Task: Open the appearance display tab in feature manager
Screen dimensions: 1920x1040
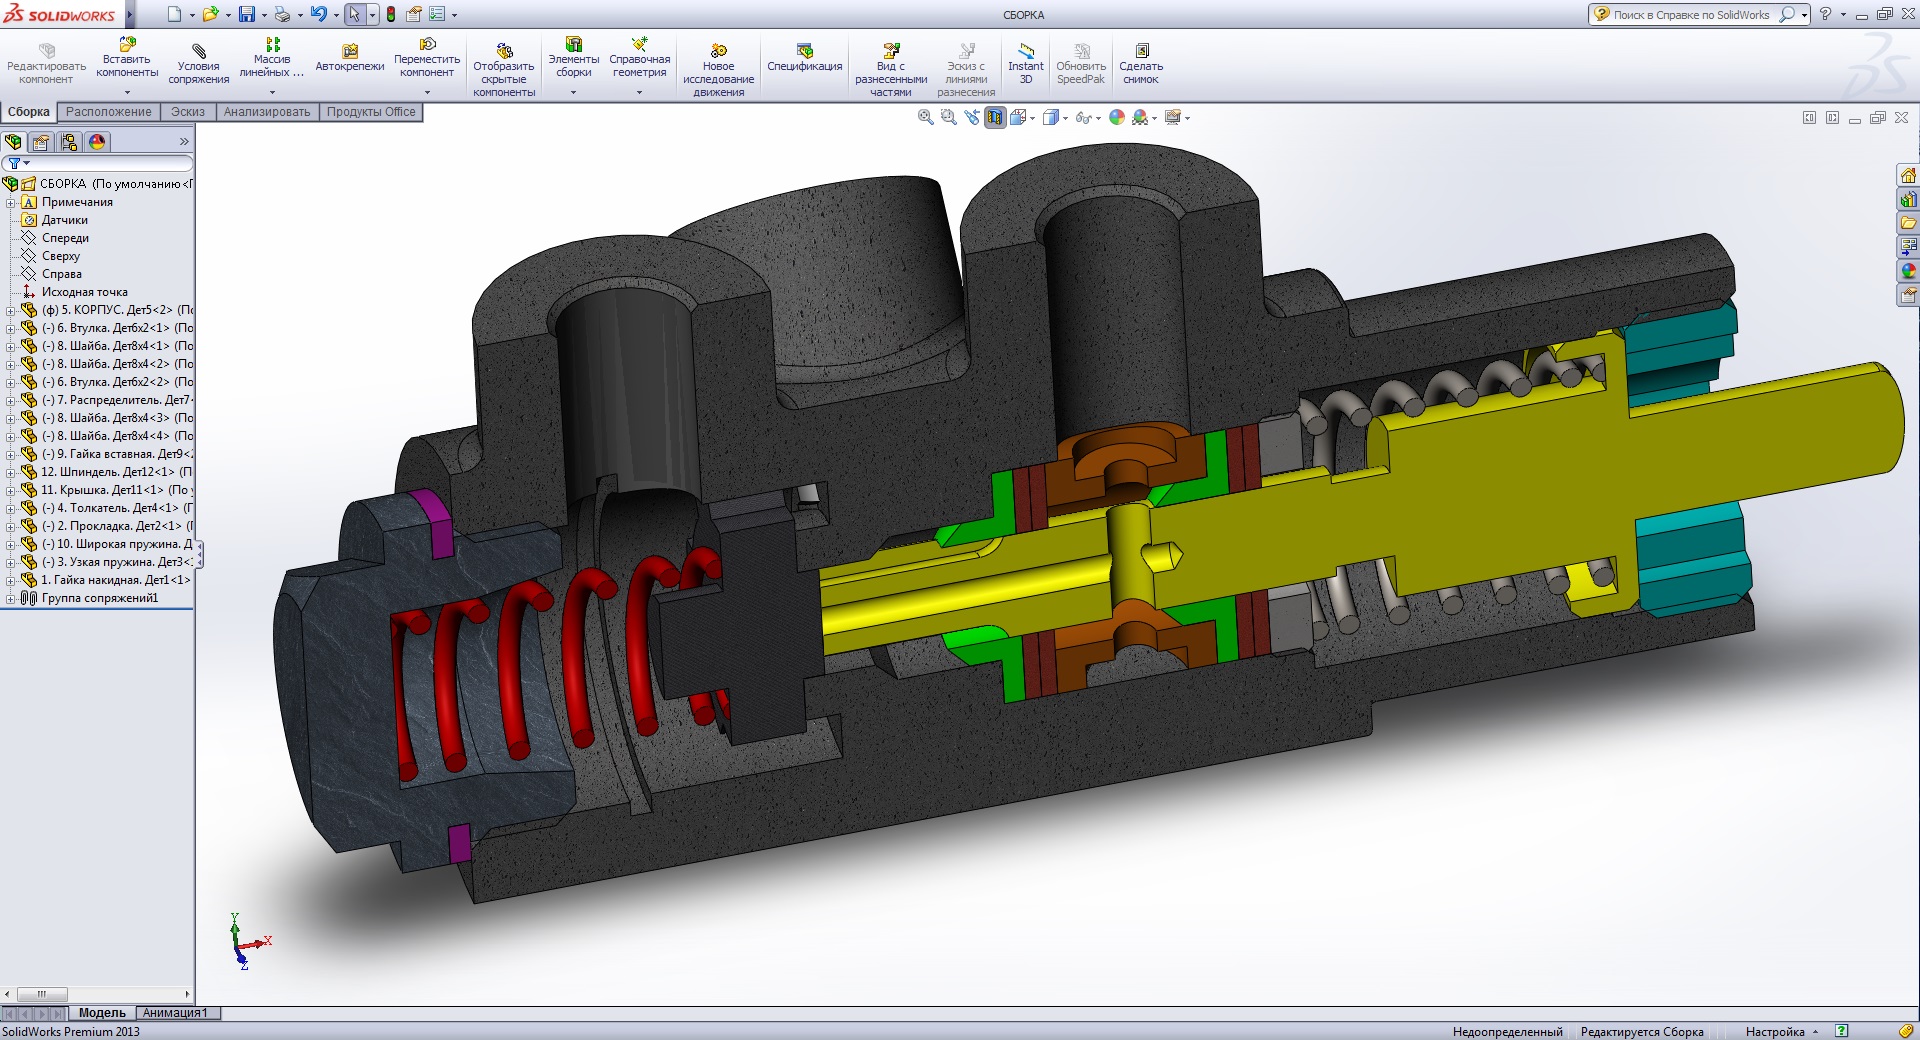Action: 97,142
